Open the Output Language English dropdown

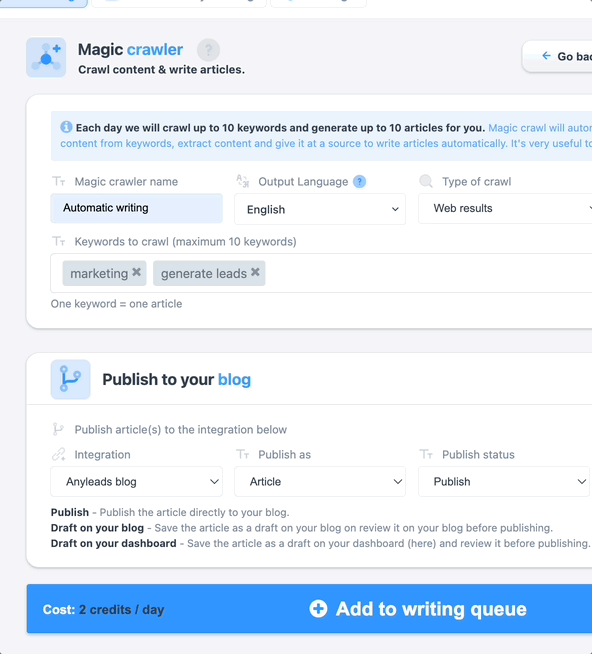[x=320, y=209]
